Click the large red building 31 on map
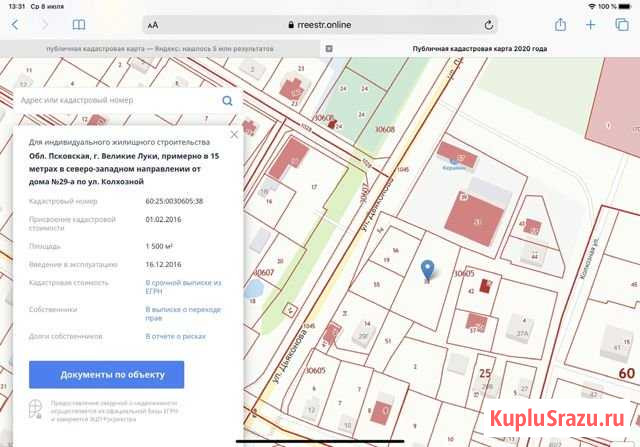640x447 pixels. [475, 221]
